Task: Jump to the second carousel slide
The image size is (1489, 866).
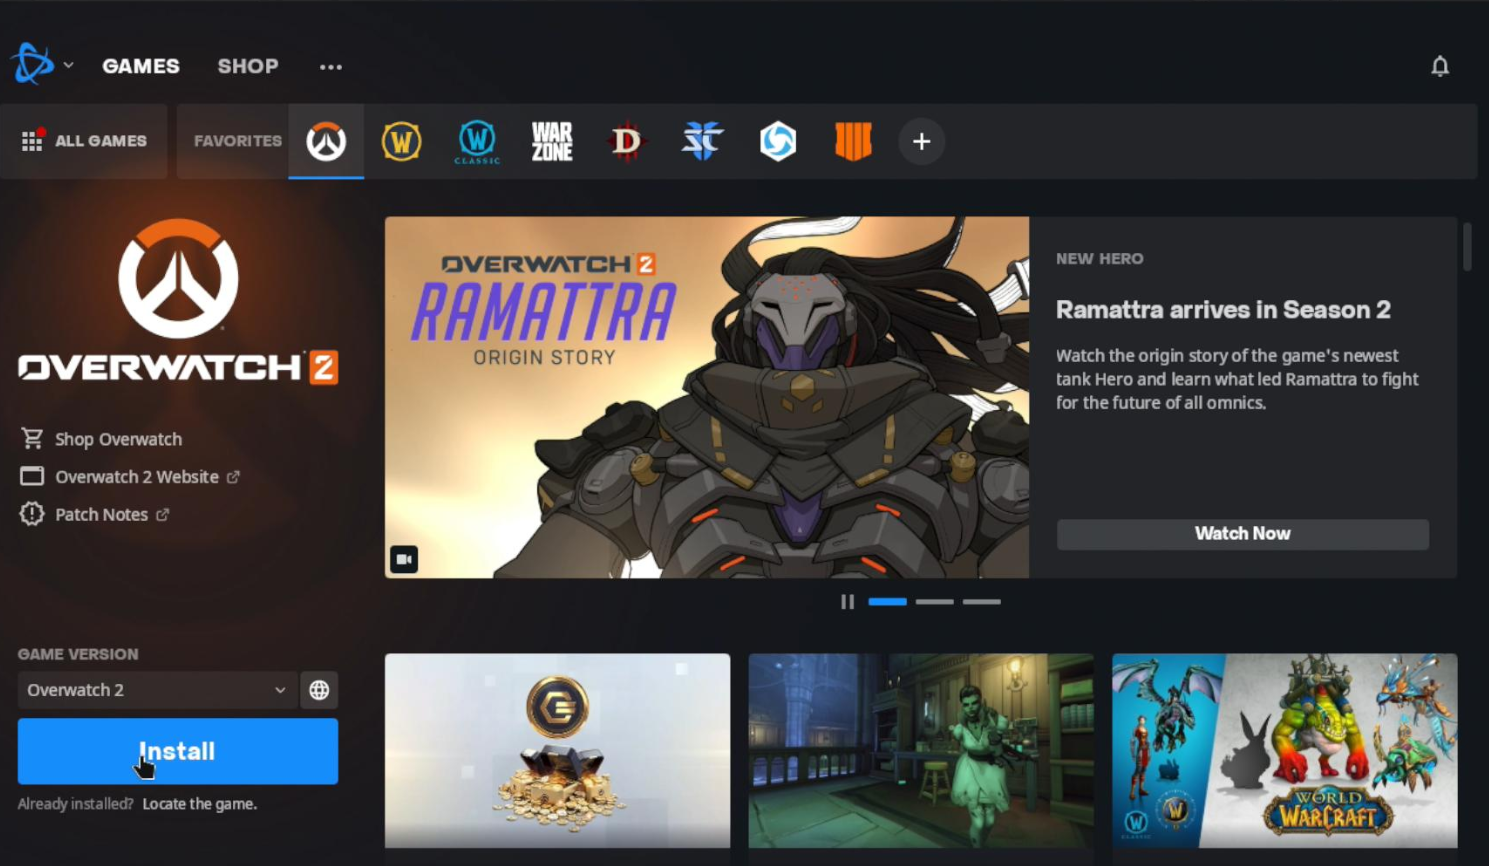Action: (x=934, y=602)
